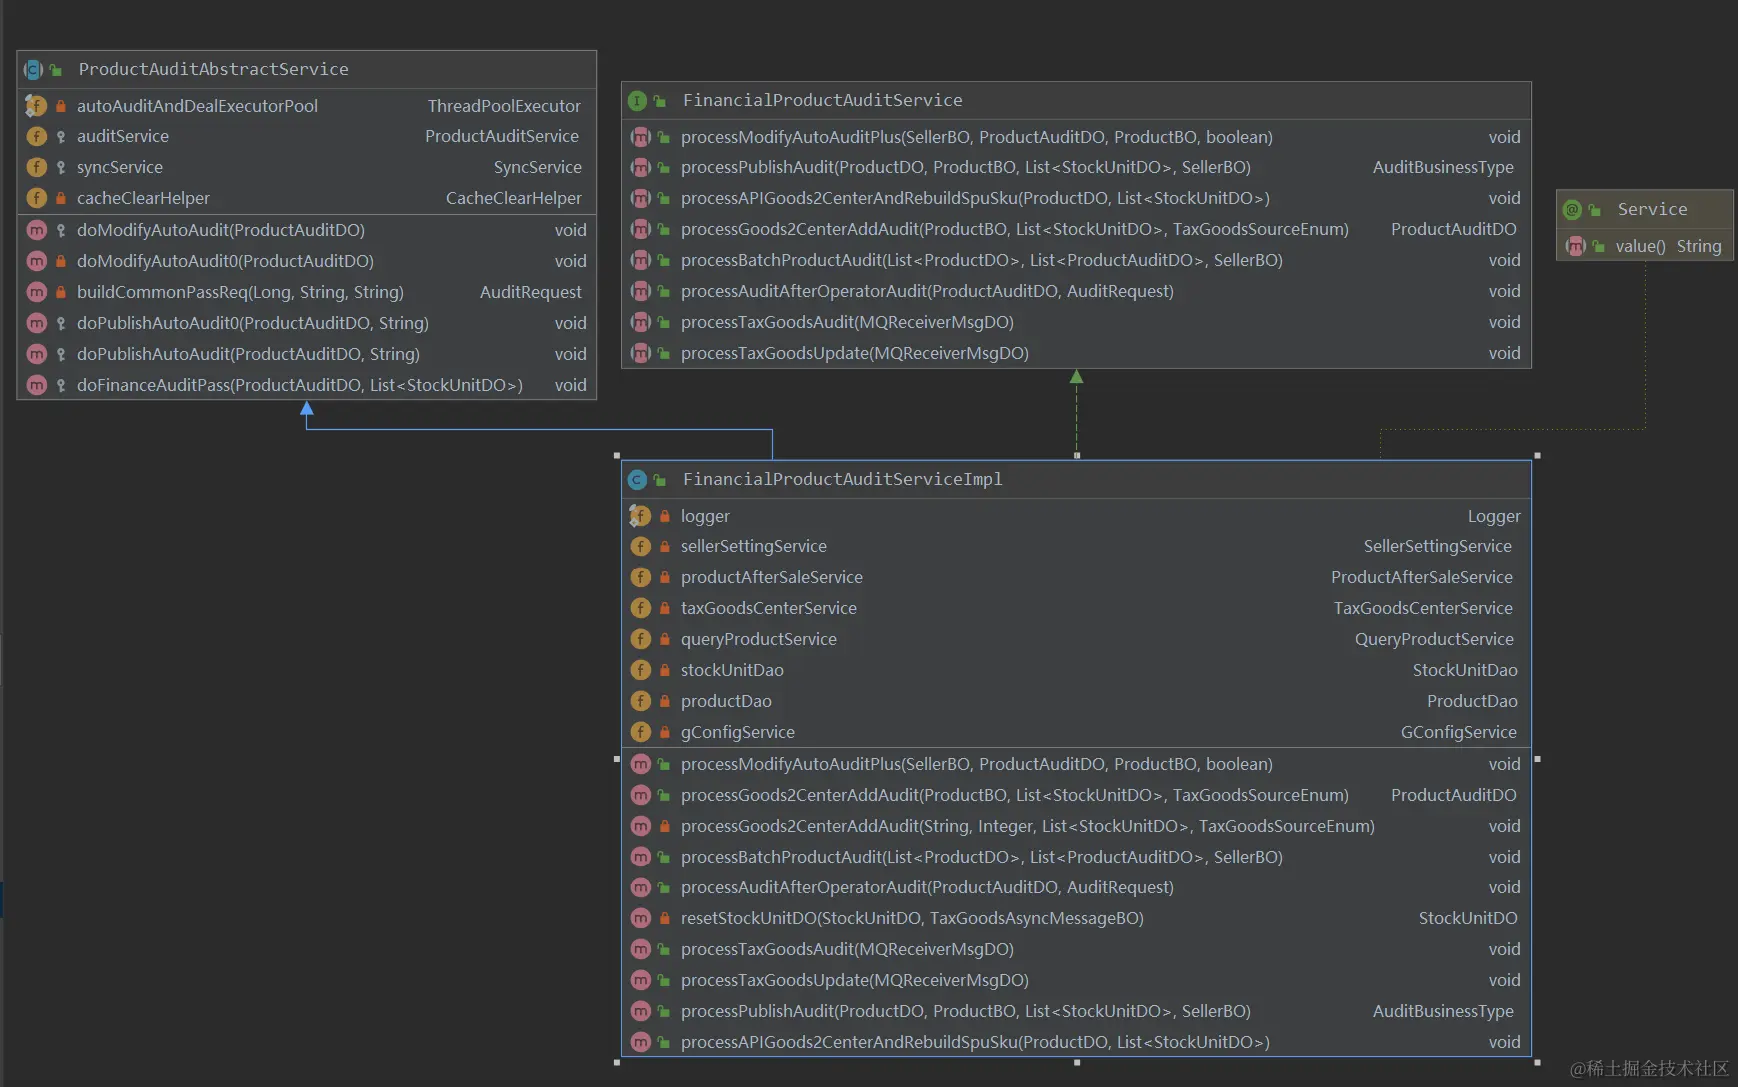The width and height of the screenshot is (1738, 1087).
Task: Select the Service annotation node title
Action: [x=1653, y=209]
